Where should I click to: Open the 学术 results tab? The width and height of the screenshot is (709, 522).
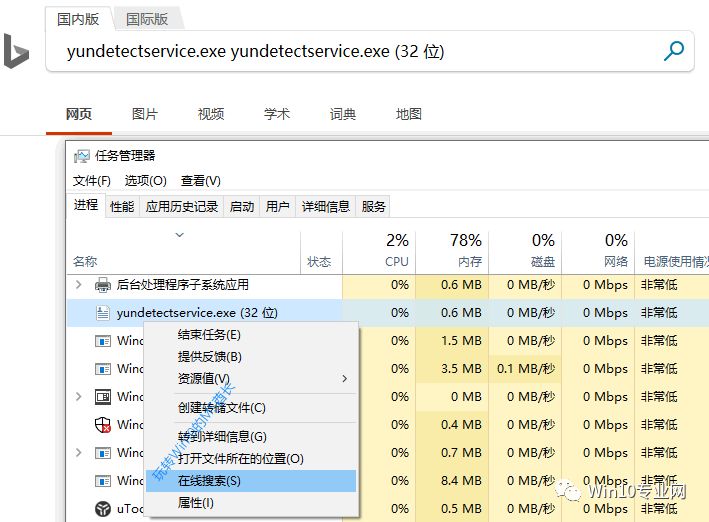tap(277, 114)
